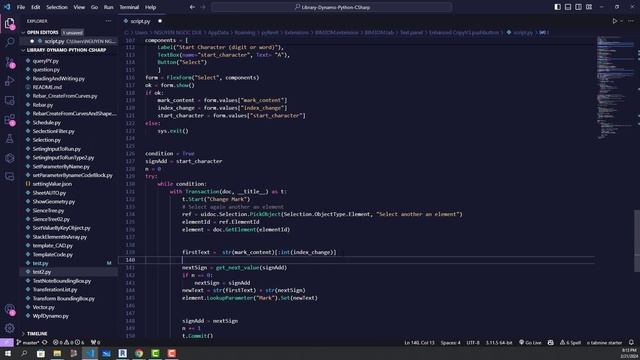
Task: Click the Ln 140, Col 13 position indicator
Action: (419, 342)
